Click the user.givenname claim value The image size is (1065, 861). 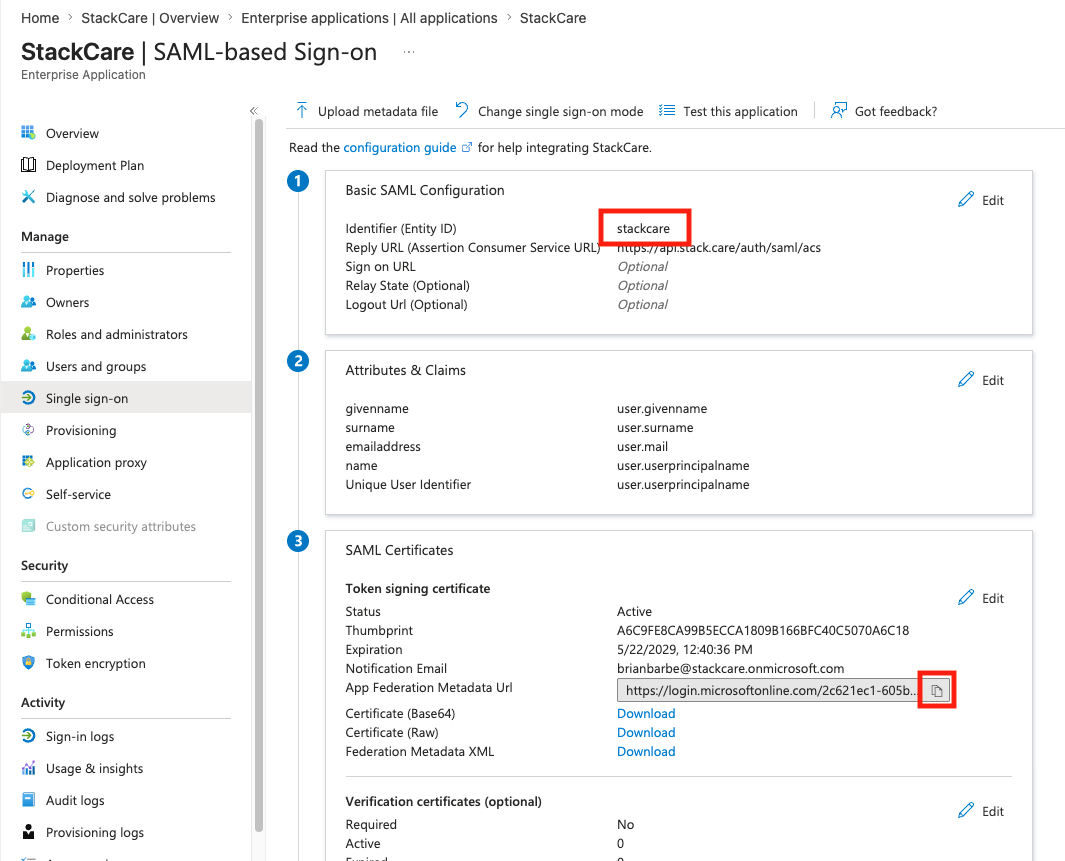[662, 408]
